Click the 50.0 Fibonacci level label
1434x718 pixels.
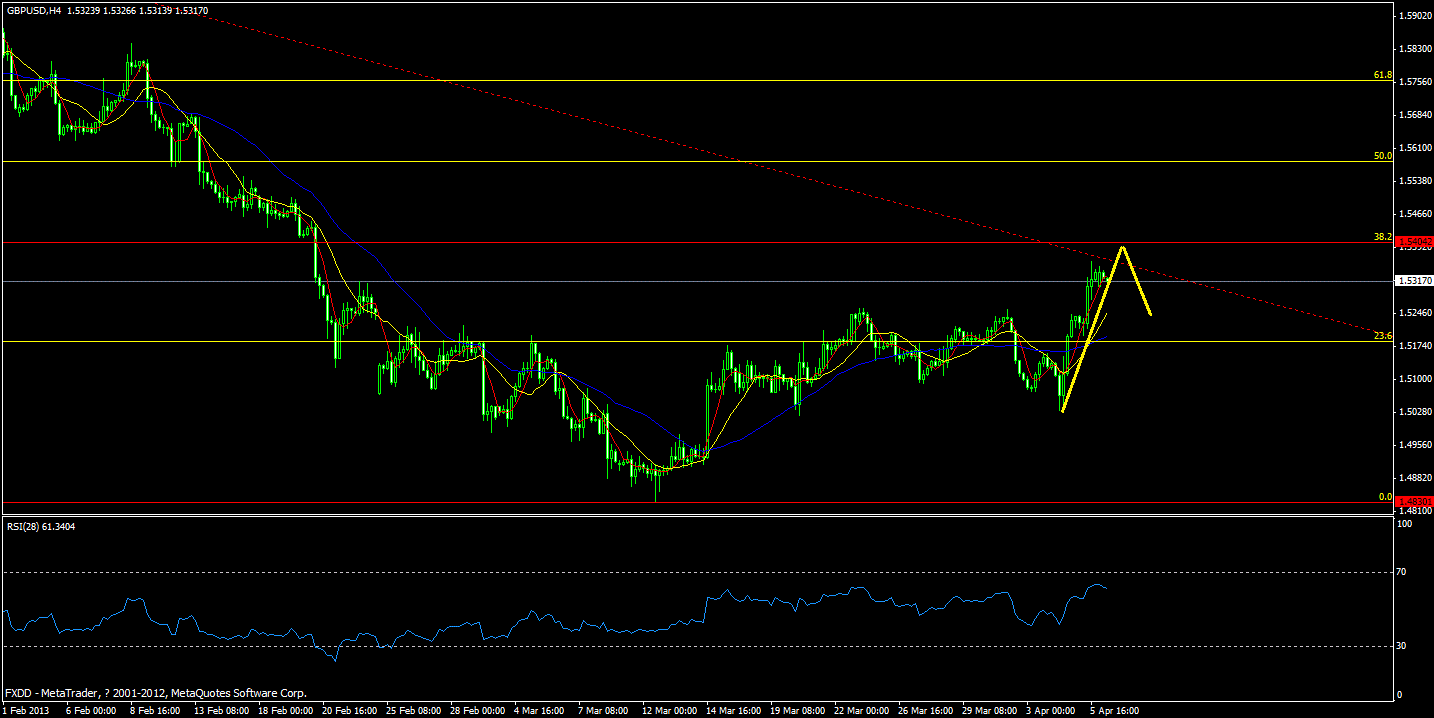(1383, 155)
